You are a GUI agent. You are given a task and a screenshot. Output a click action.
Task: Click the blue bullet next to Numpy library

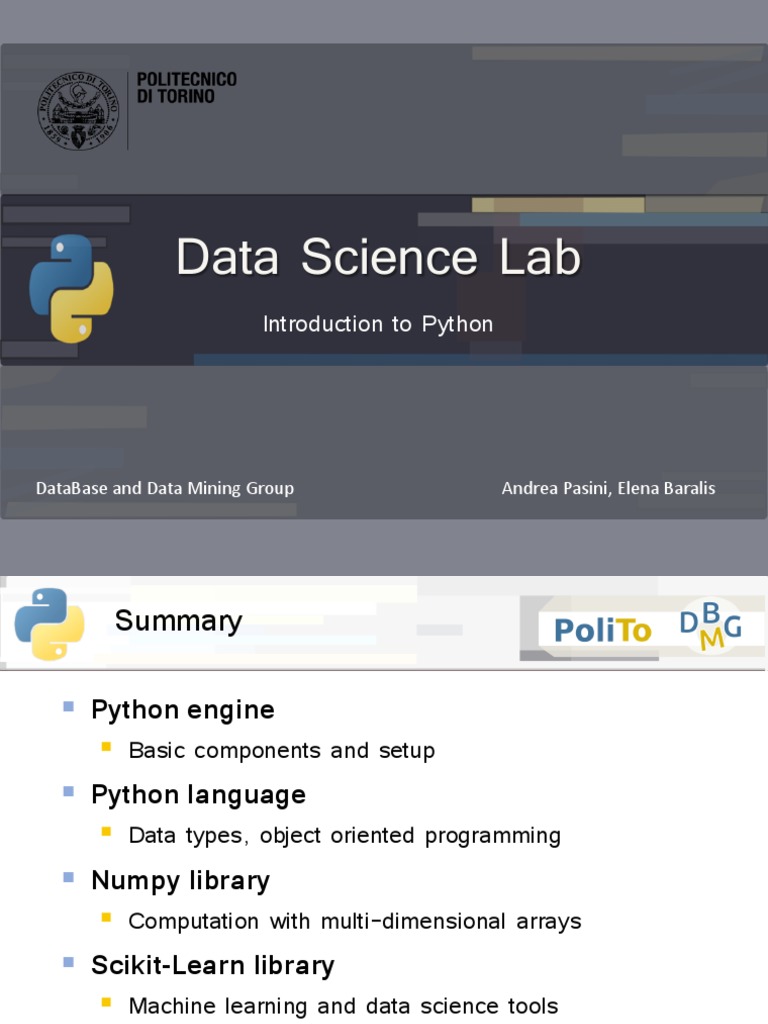pos(68,877)
